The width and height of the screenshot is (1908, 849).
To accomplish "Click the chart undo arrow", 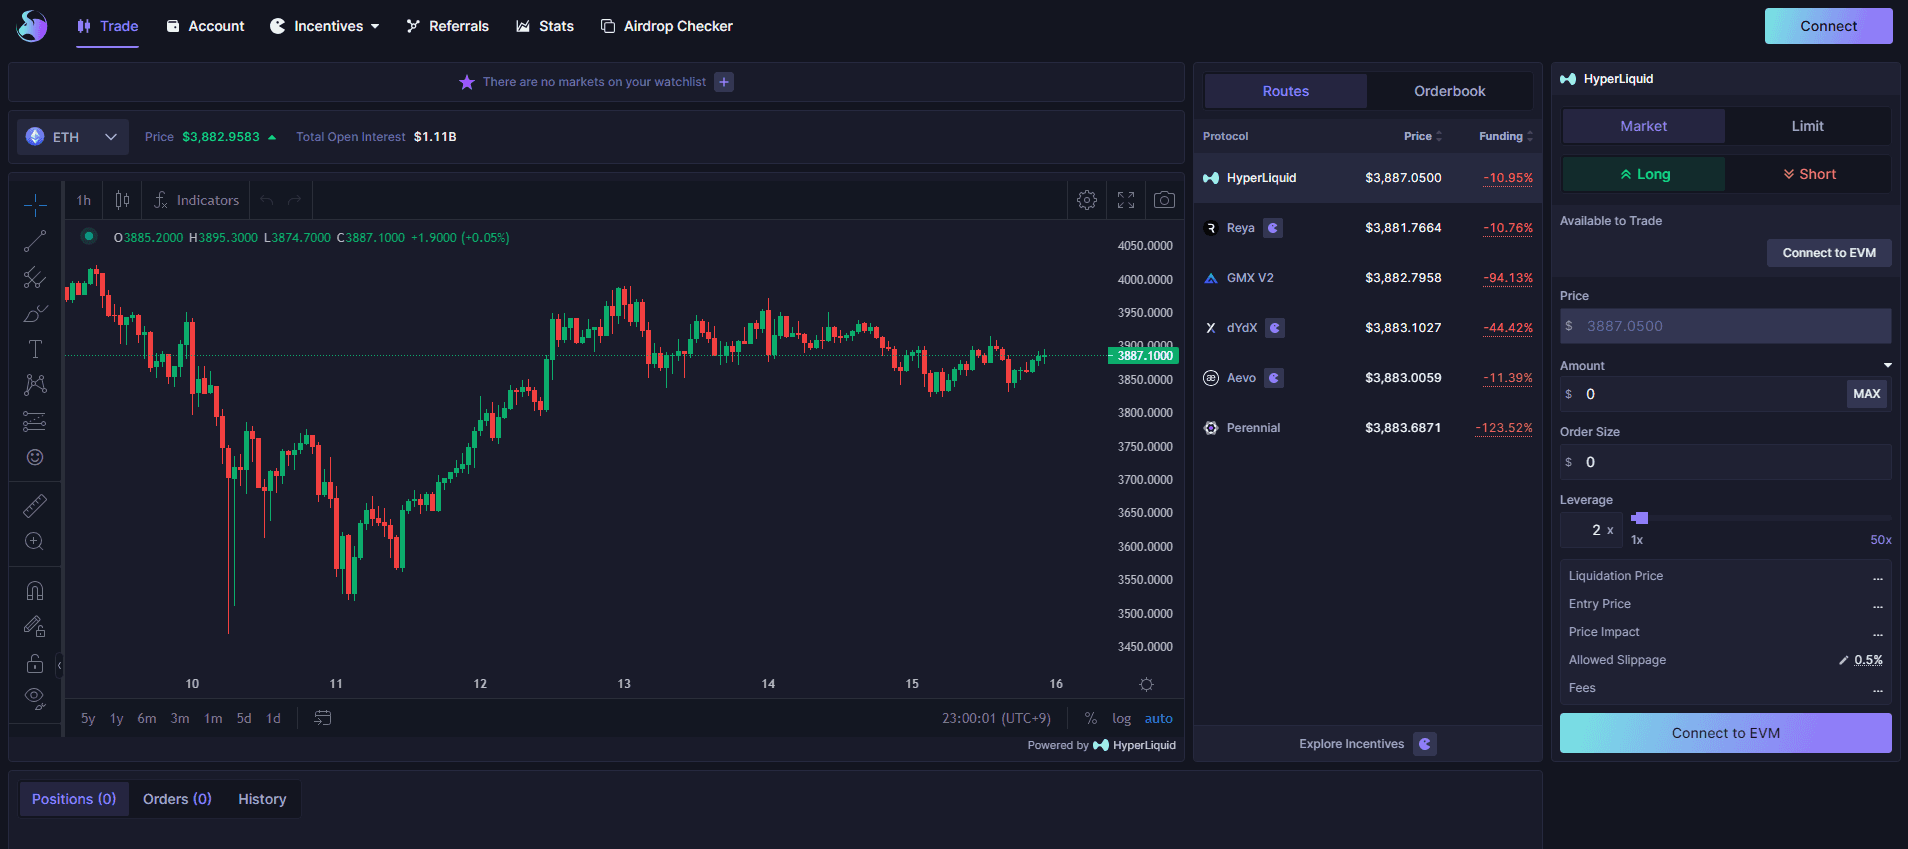I will (267, 200).
